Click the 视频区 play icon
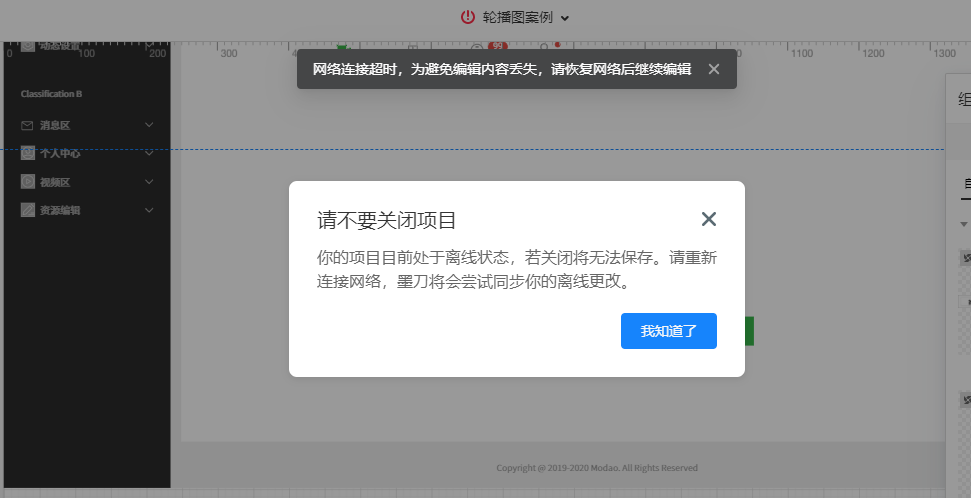971x498 pixels. 27,181
